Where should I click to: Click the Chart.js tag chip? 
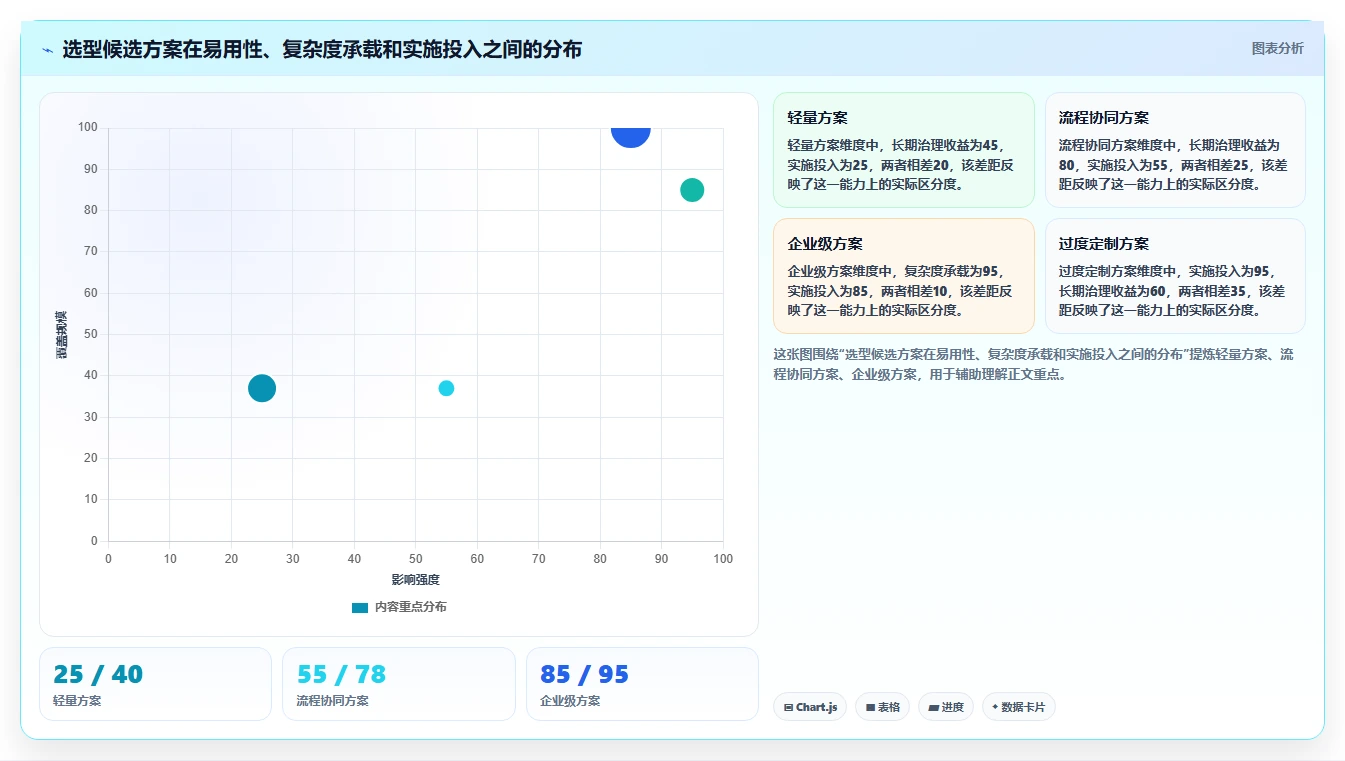(810, 707)
